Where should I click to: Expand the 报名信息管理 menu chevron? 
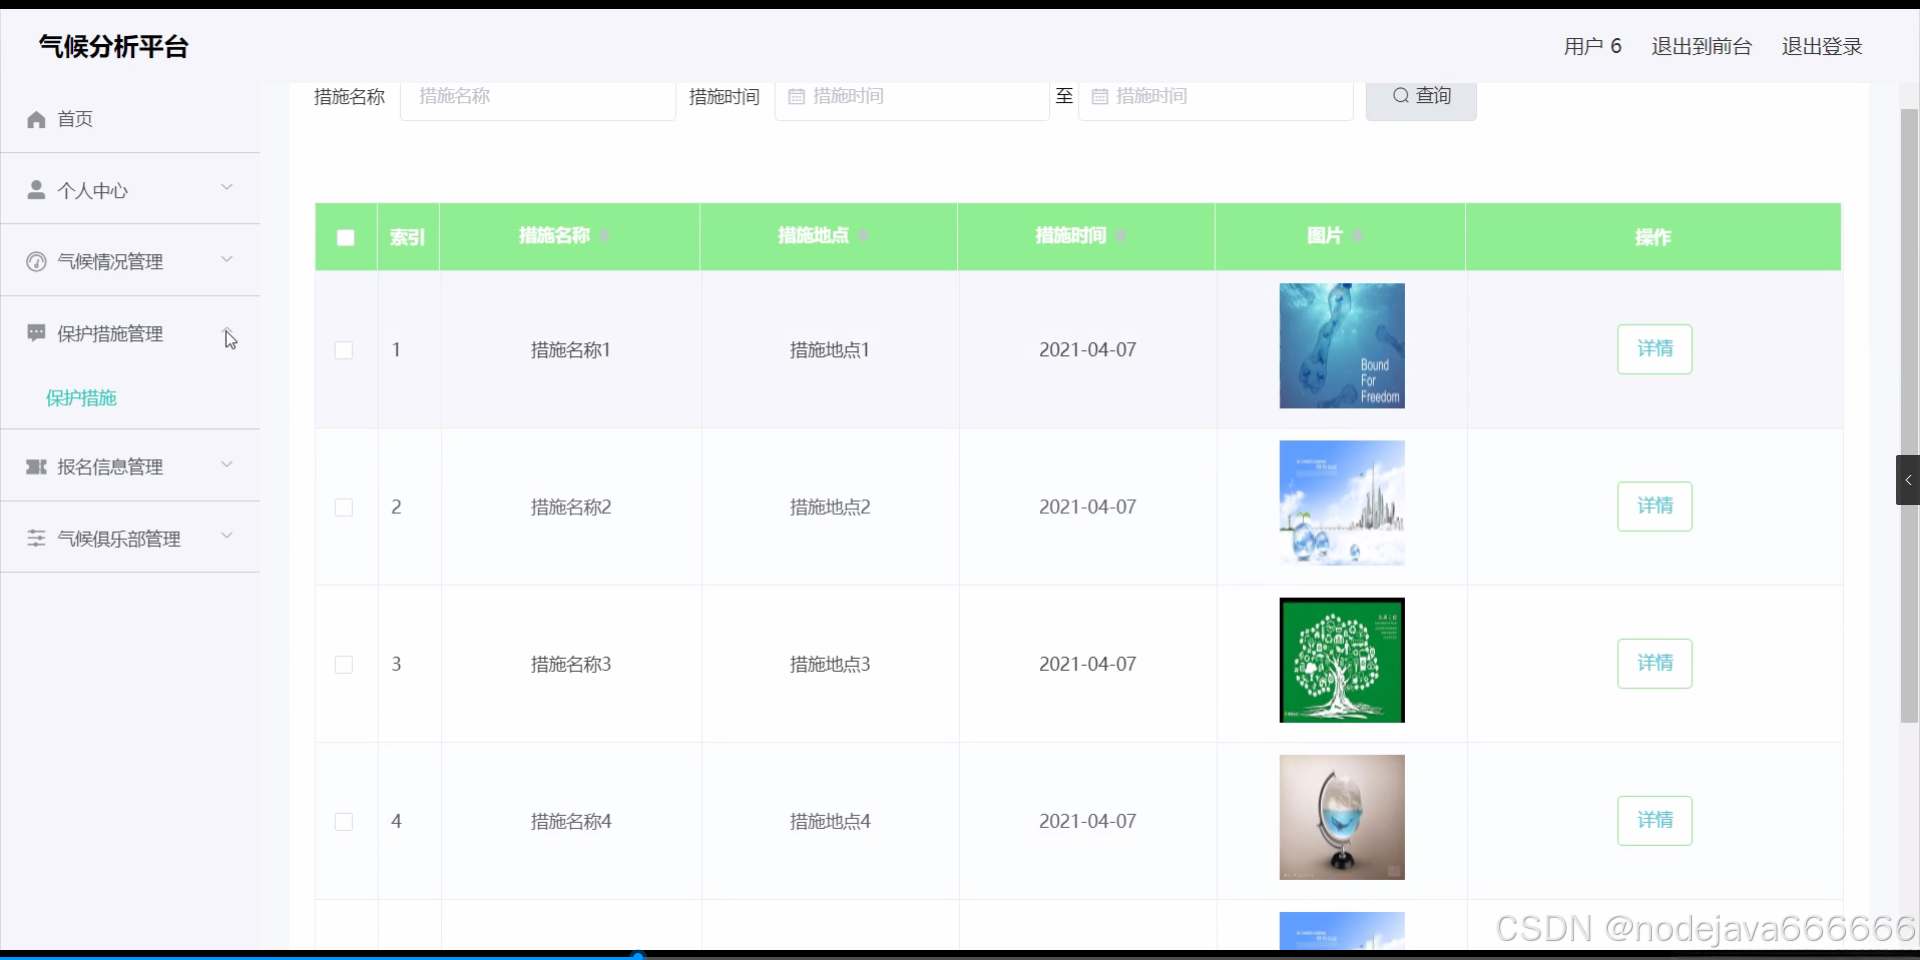click(x=227, y=464)
